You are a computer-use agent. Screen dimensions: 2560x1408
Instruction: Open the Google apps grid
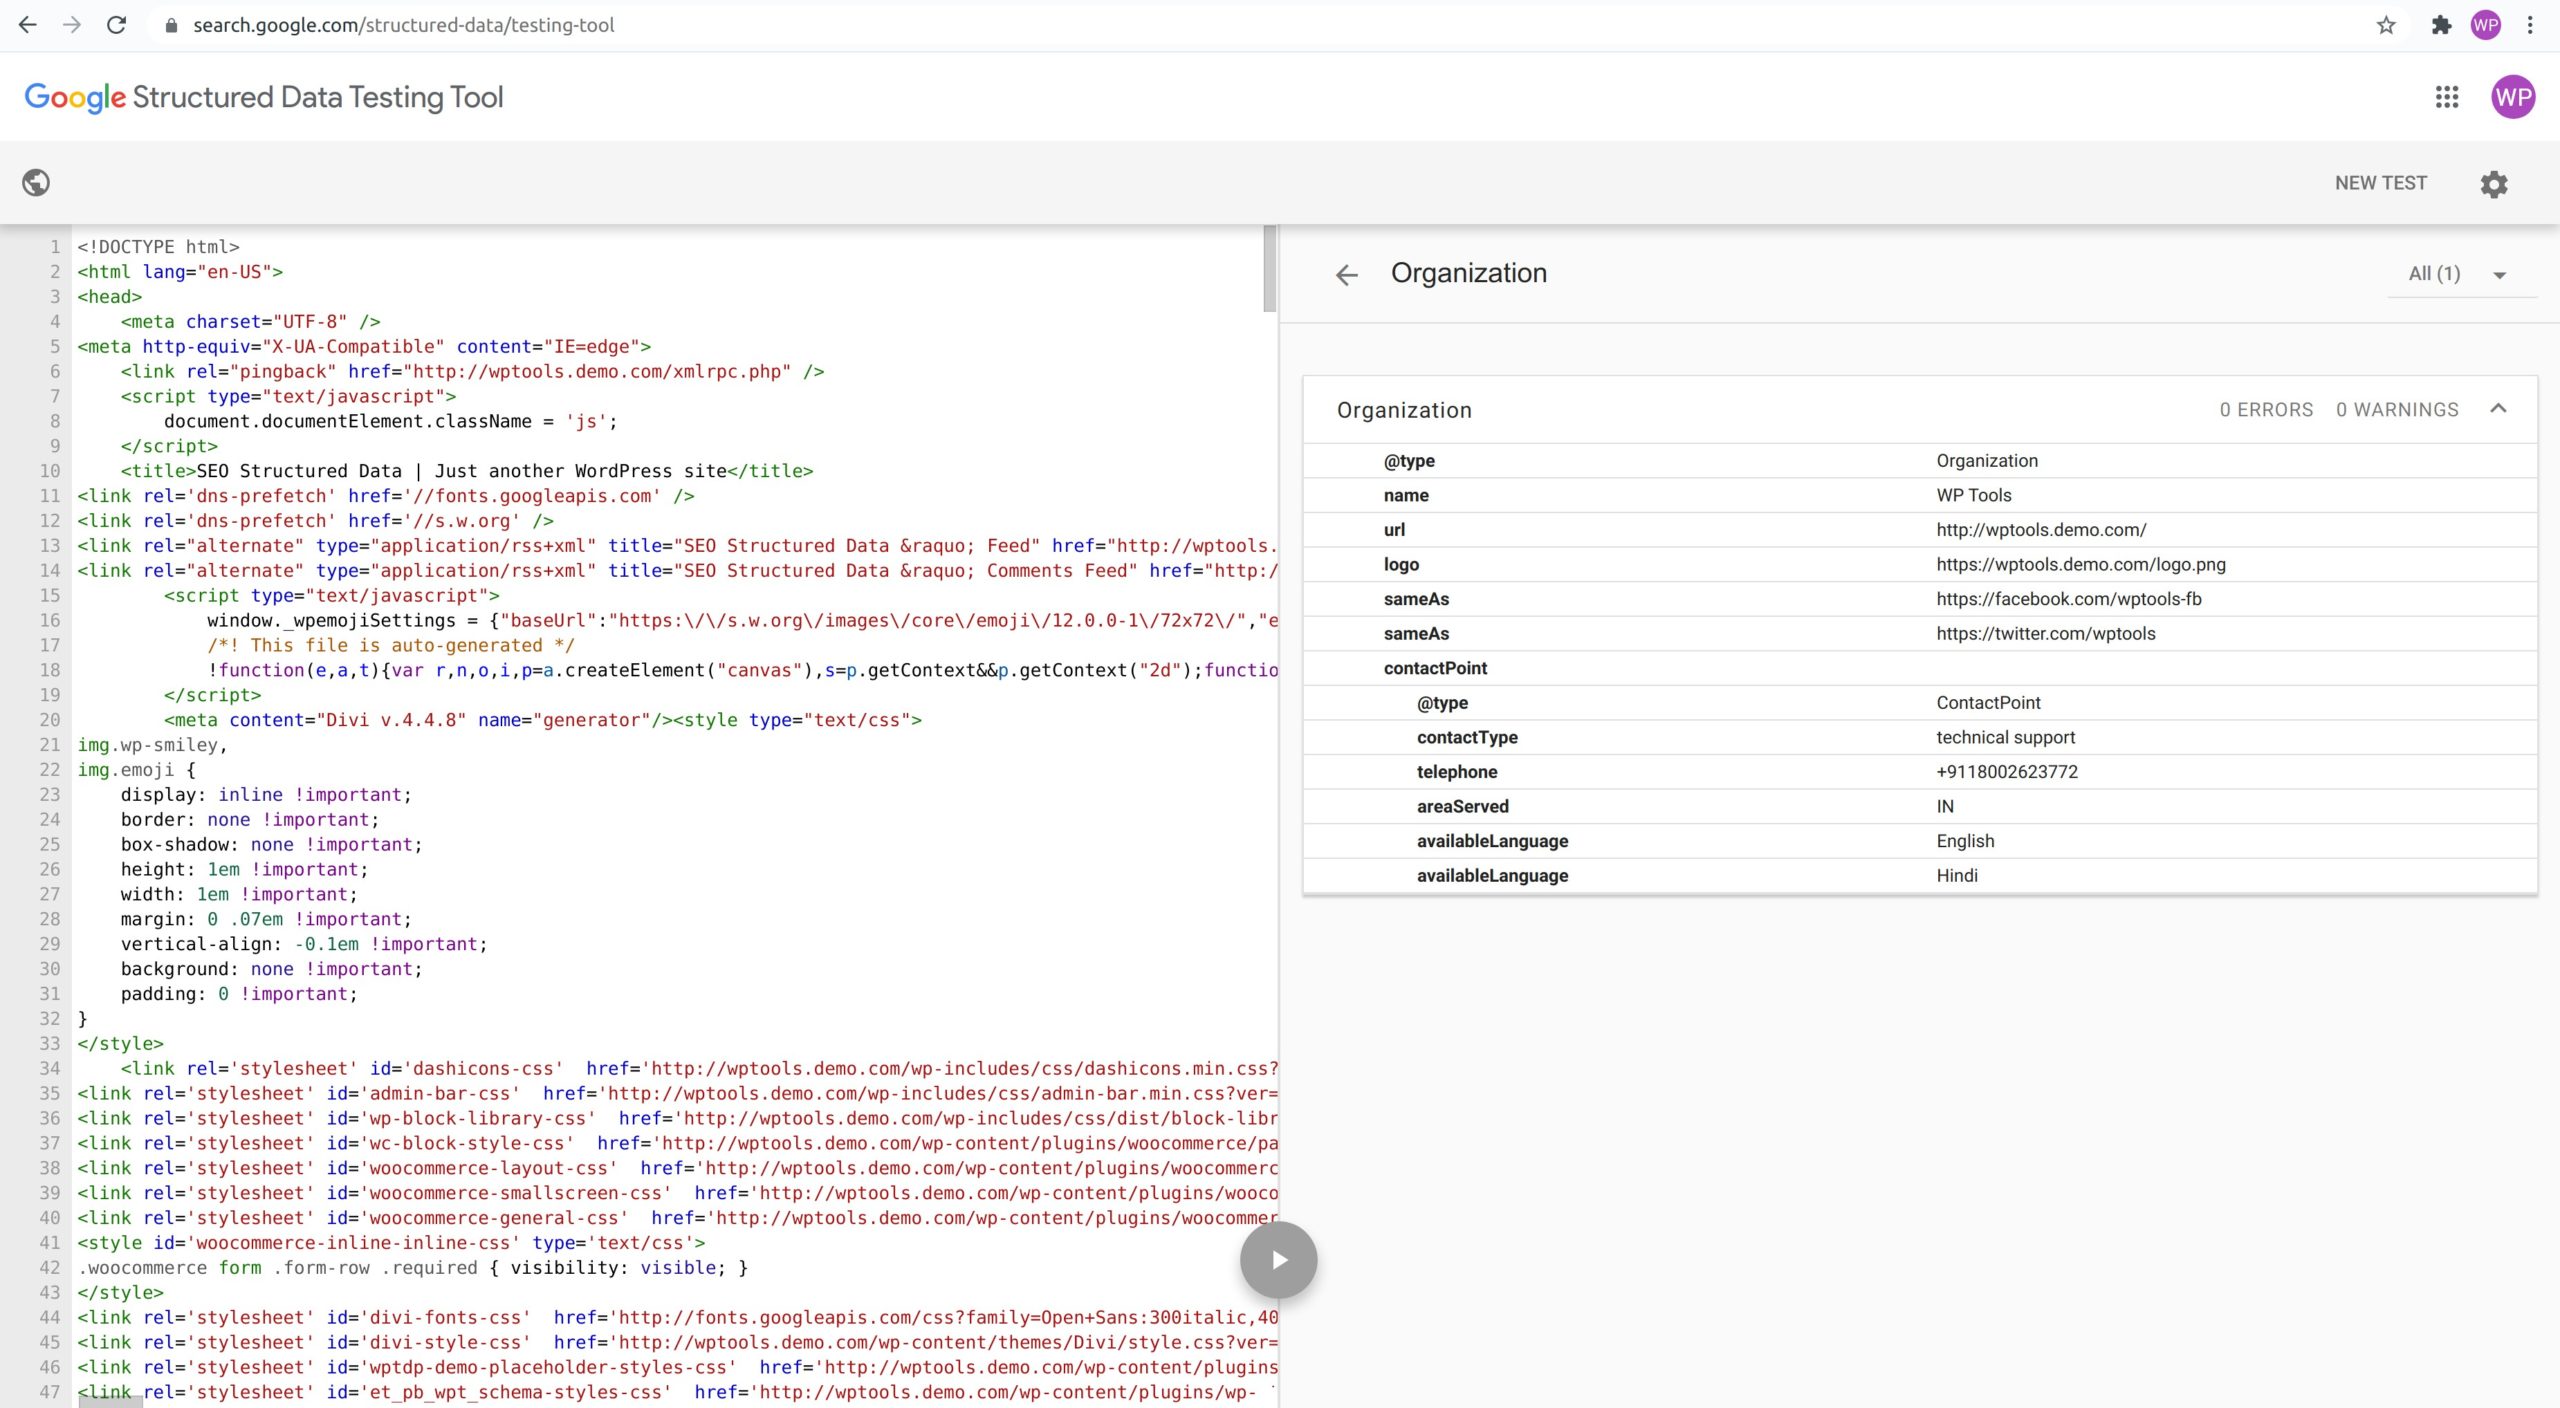[2446, 97]
